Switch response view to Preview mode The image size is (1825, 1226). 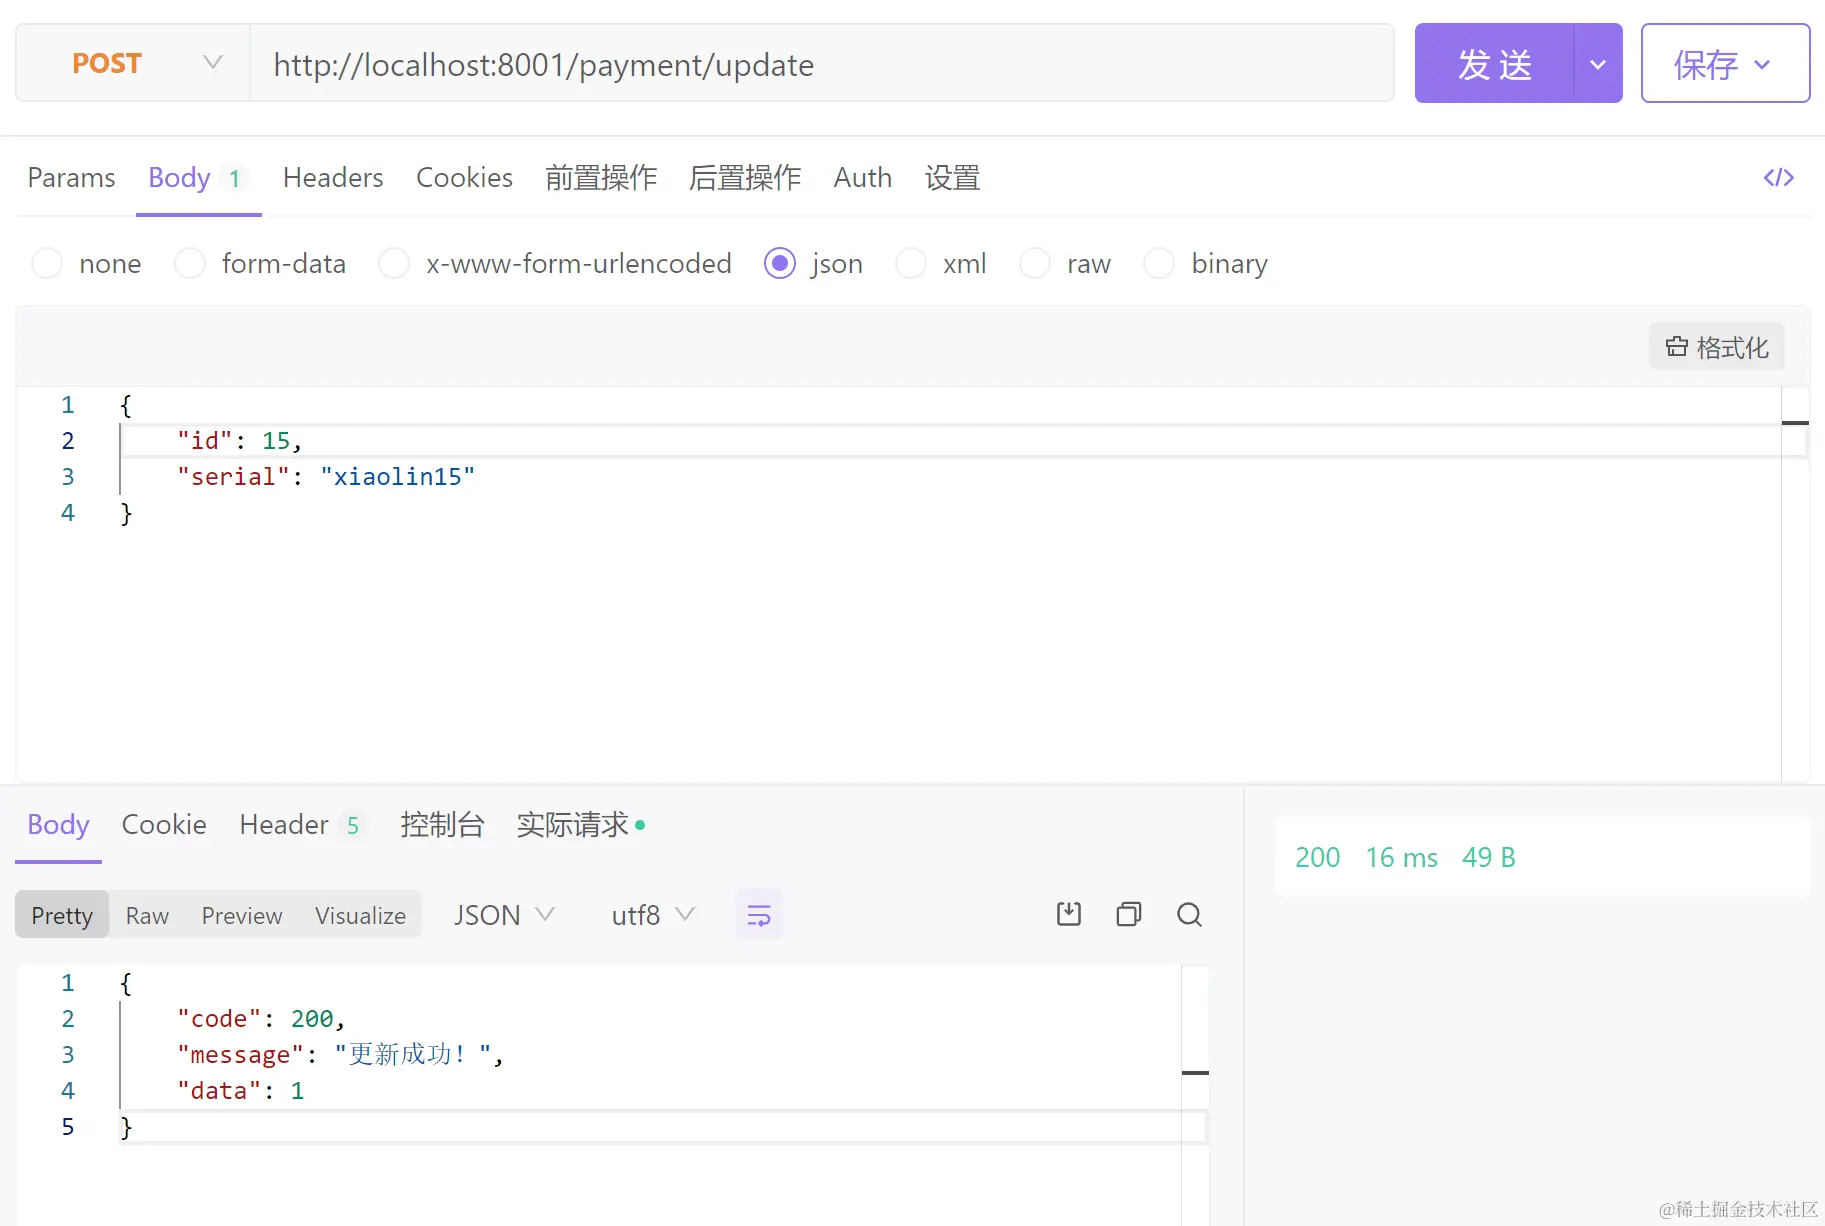[241, 914]
